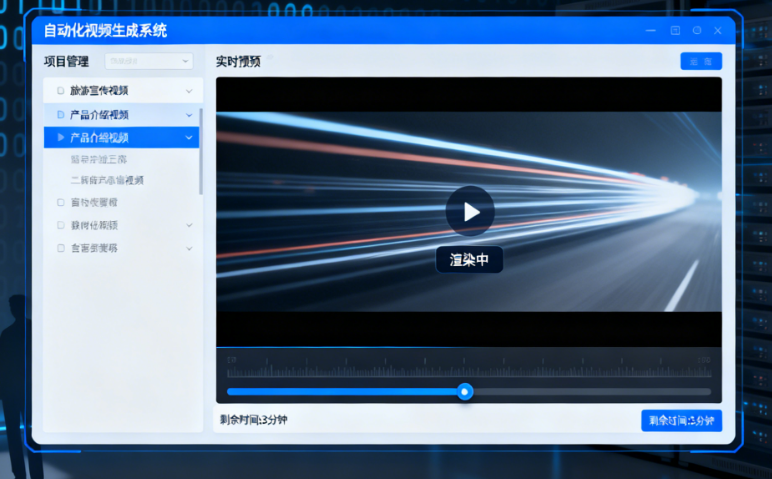The height and width of the screenshot is (479, 772).
Task: Expand the chevron on the second-to-last project row
Action: pos(189,225)
